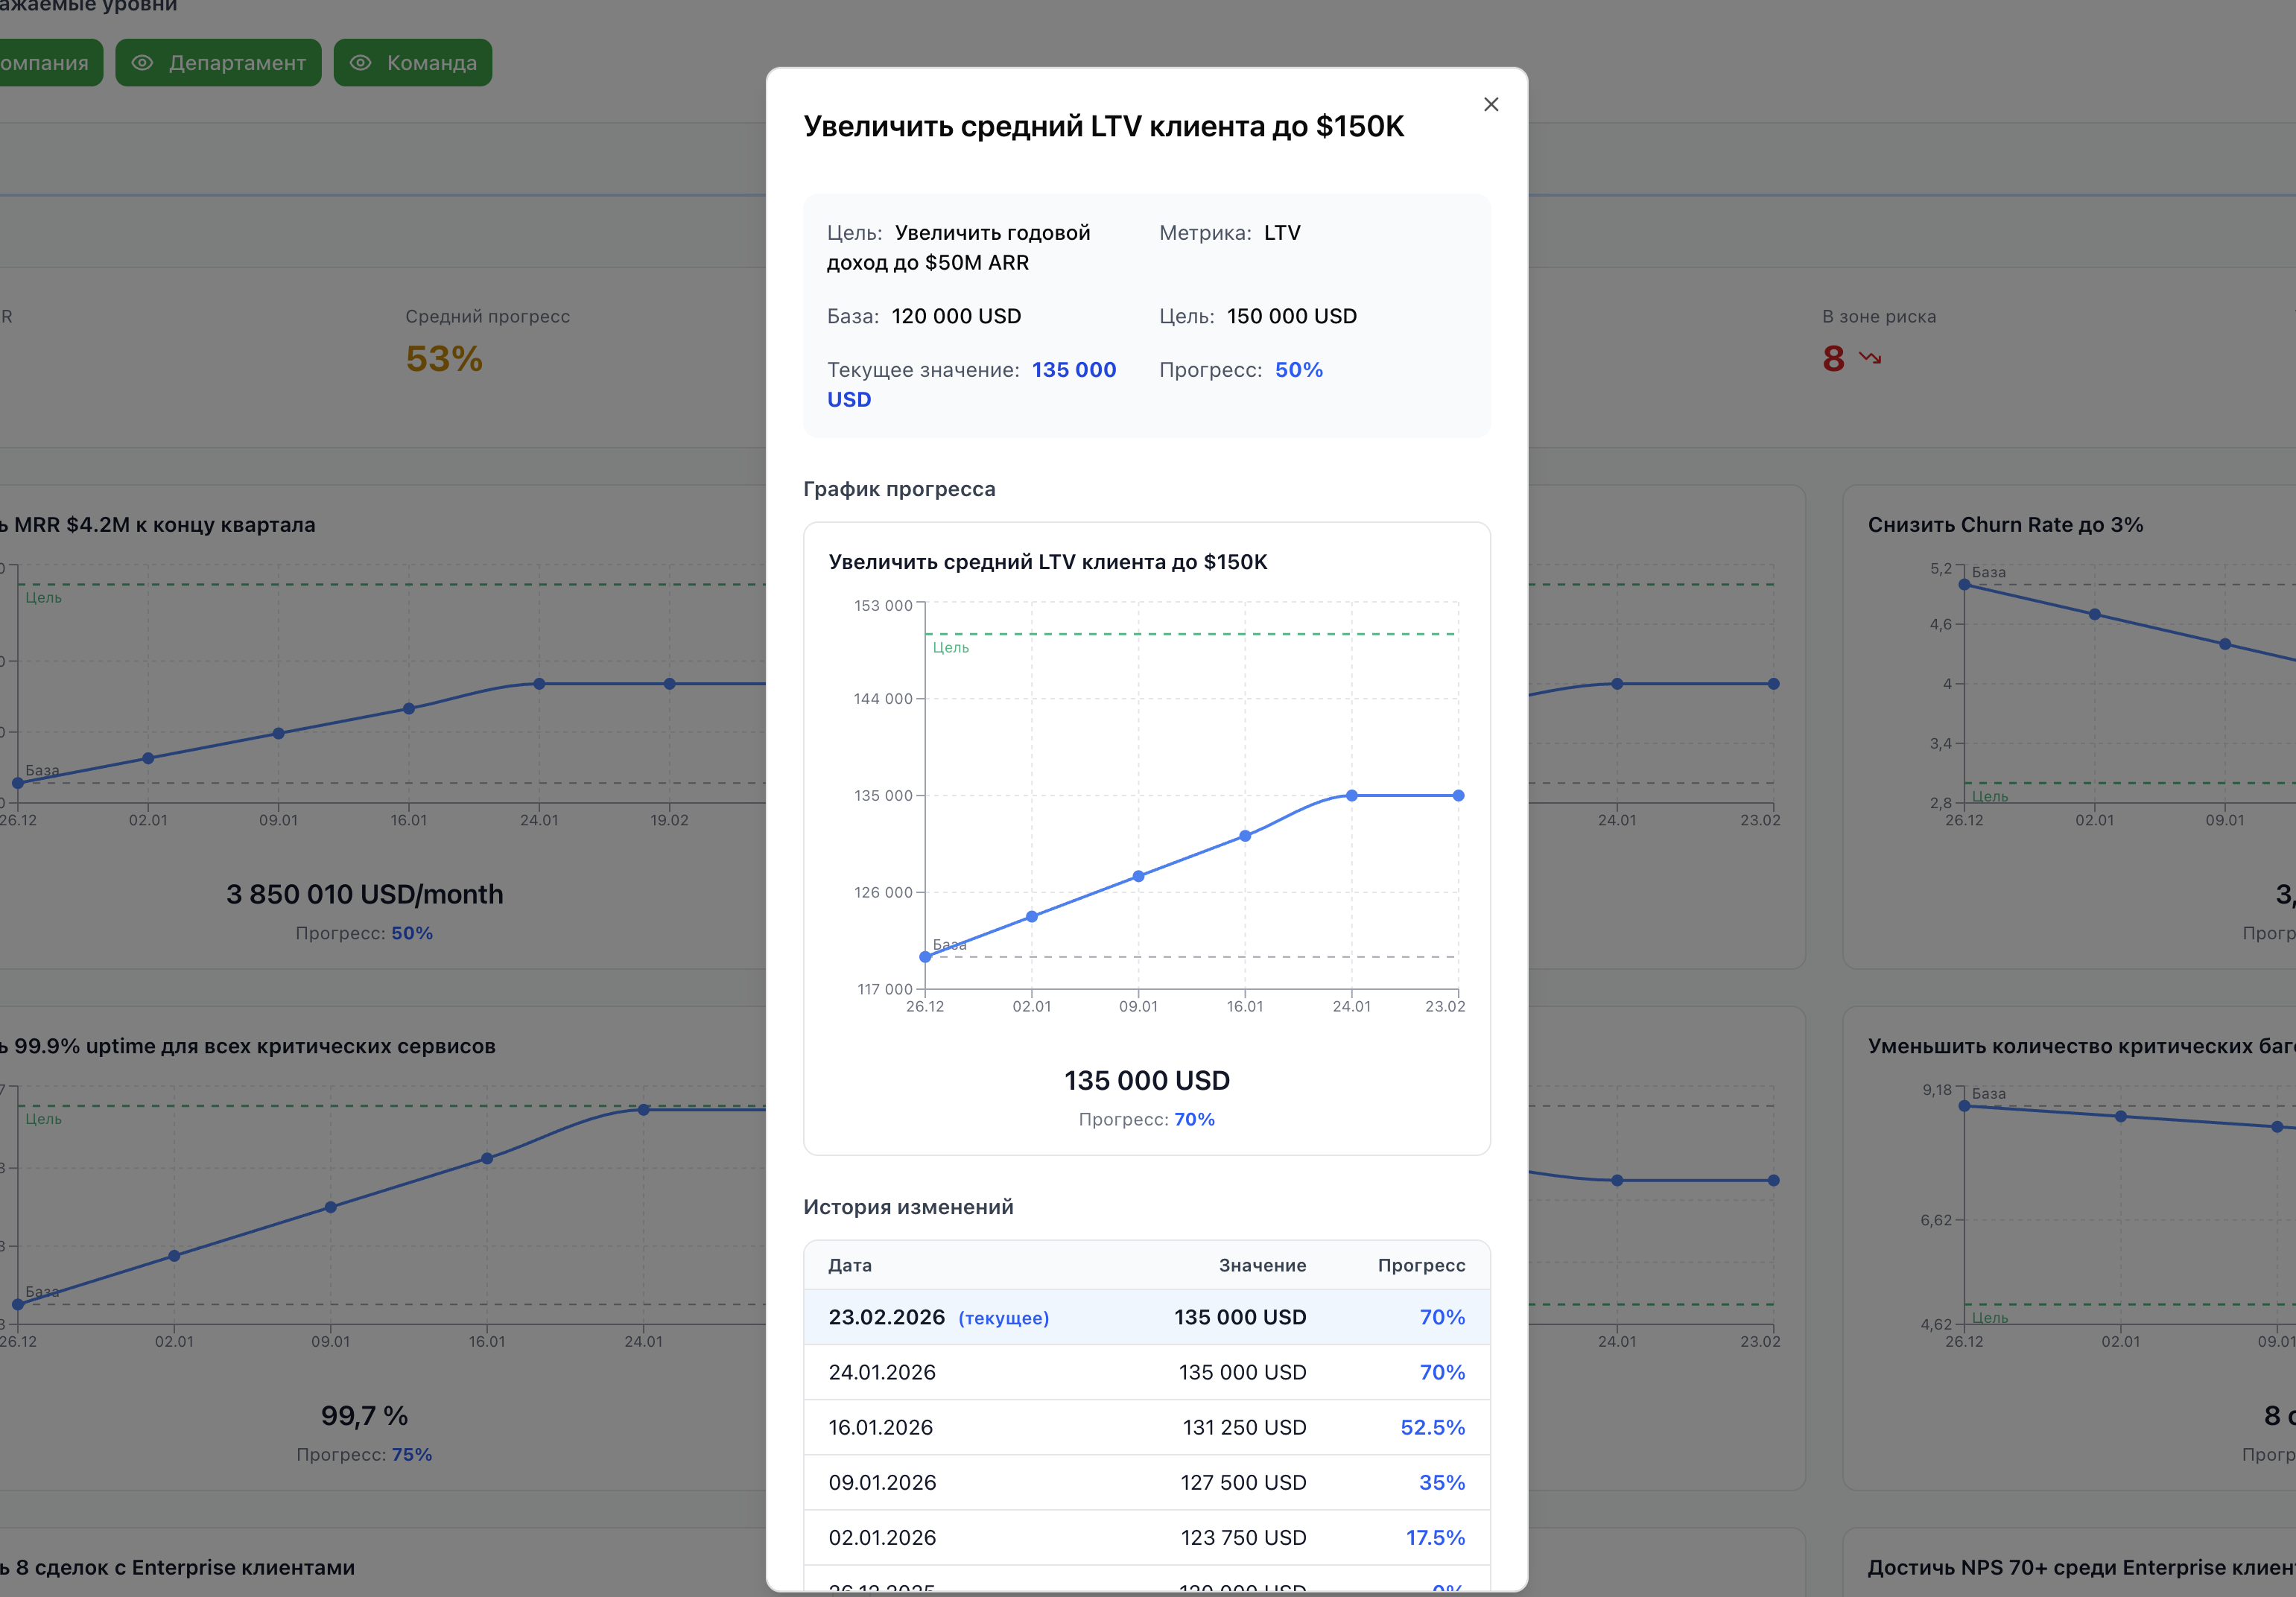
Task: Open the Снизить Churn Rate до 3% card
Action: [2004, 525]
